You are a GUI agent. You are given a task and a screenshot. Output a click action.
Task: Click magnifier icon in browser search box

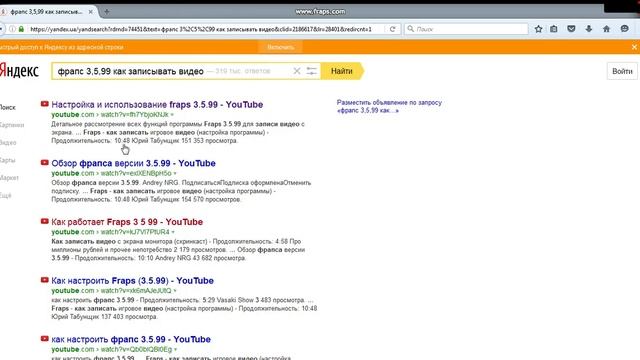click(x=411, y=29)
